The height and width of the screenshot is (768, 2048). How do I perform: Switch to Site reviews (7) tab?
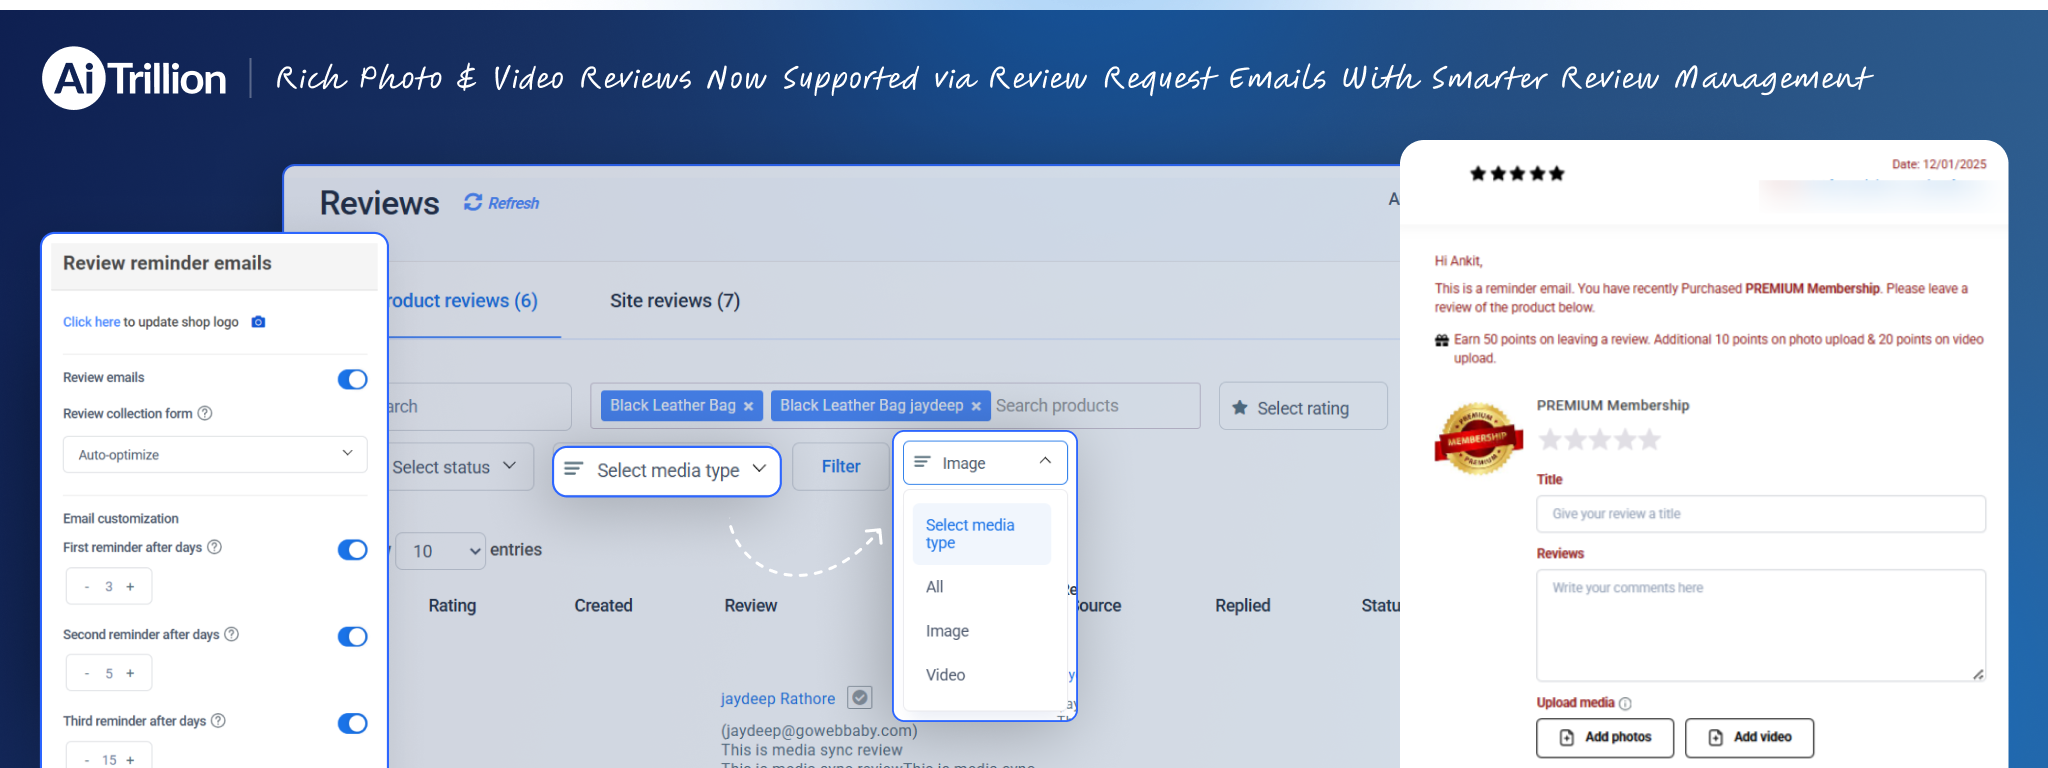point(675,301)
